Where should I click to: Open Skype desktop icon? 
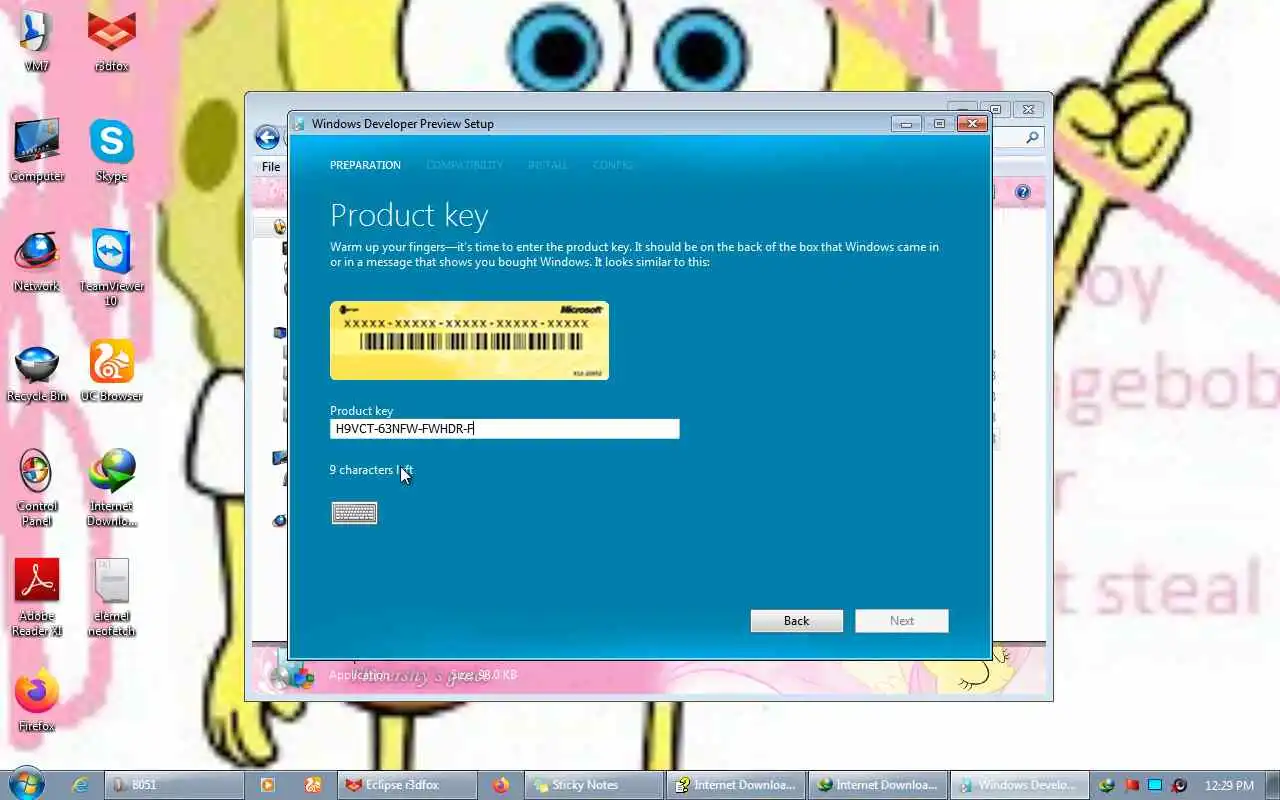[x=112, y=151]
